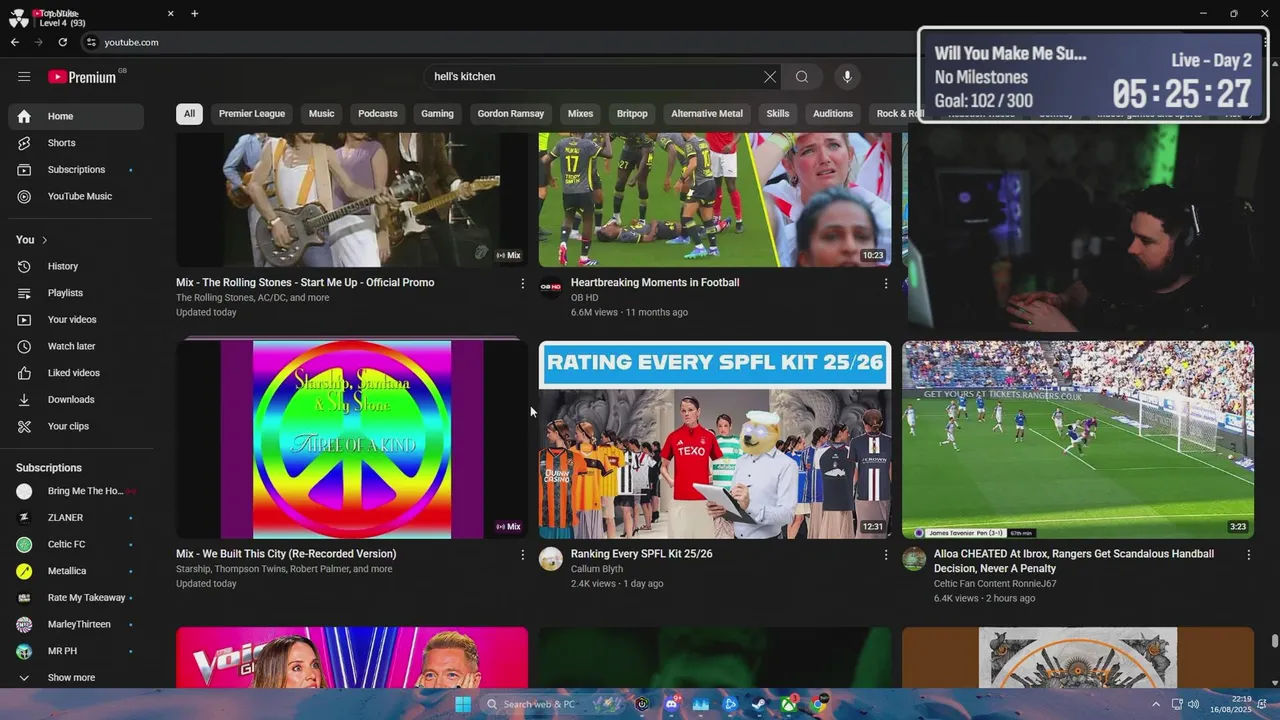The width and height of the screenshot is (1280, 720).
Task: Open MarleyThirteen channel subscription
Action: tap(76, 624)
